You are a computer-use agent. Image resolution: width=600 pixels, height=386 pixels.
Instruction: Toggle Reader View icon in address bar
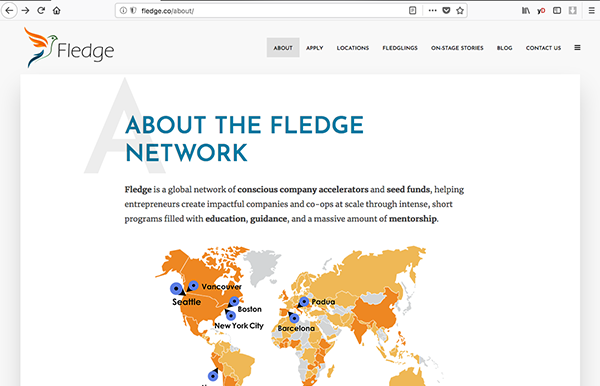coord(412,11)
